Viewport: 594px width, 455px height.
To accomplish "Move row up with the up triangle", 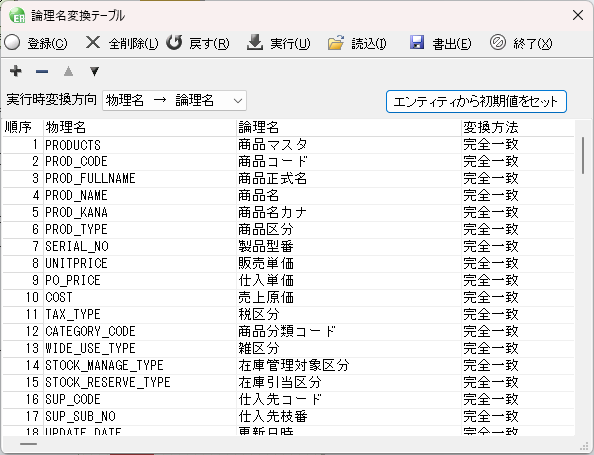I will click(68, 71).
